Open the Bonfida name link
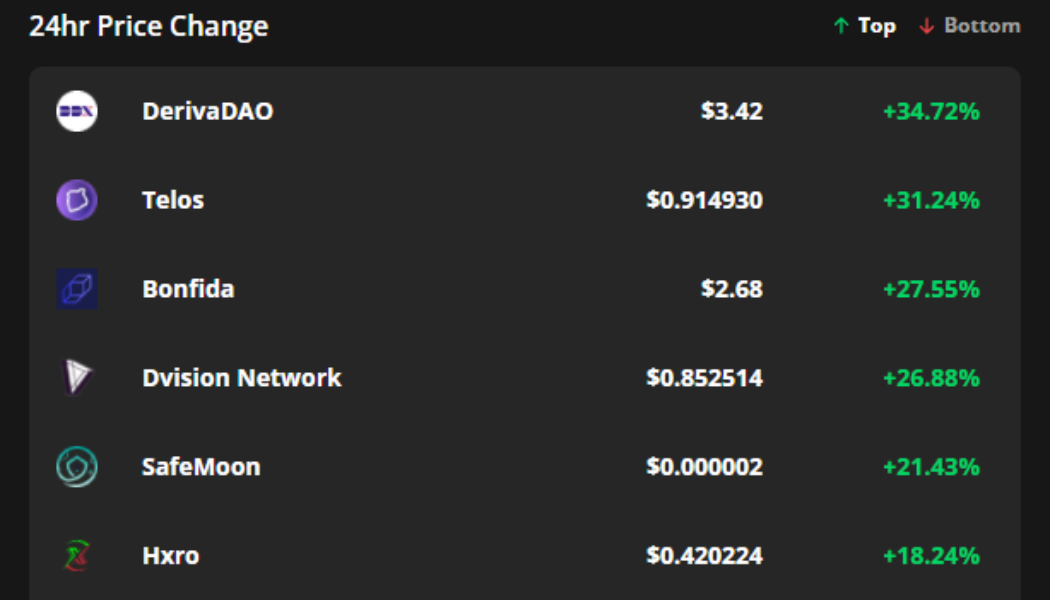Screen dimensions: 1050x600 point(188,289)
